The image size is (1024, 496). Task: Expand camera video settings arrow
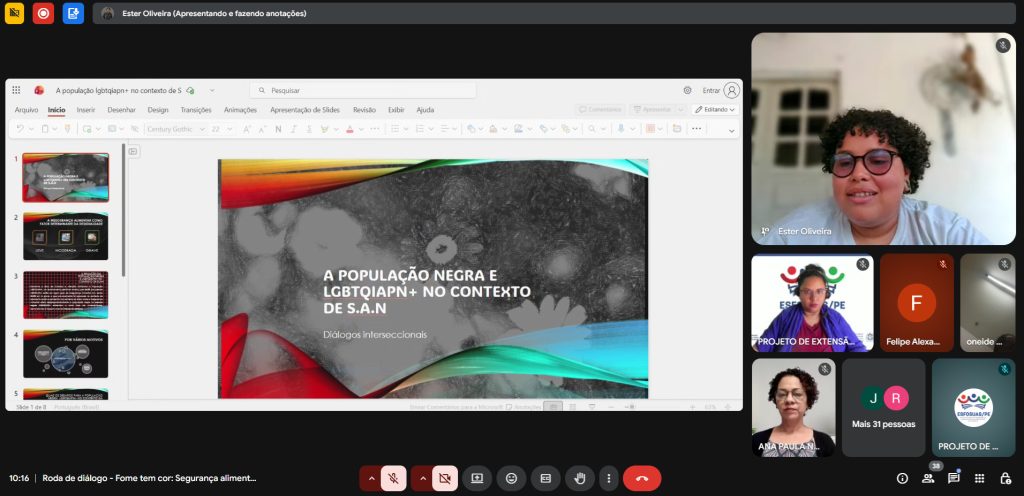[422, 478]
